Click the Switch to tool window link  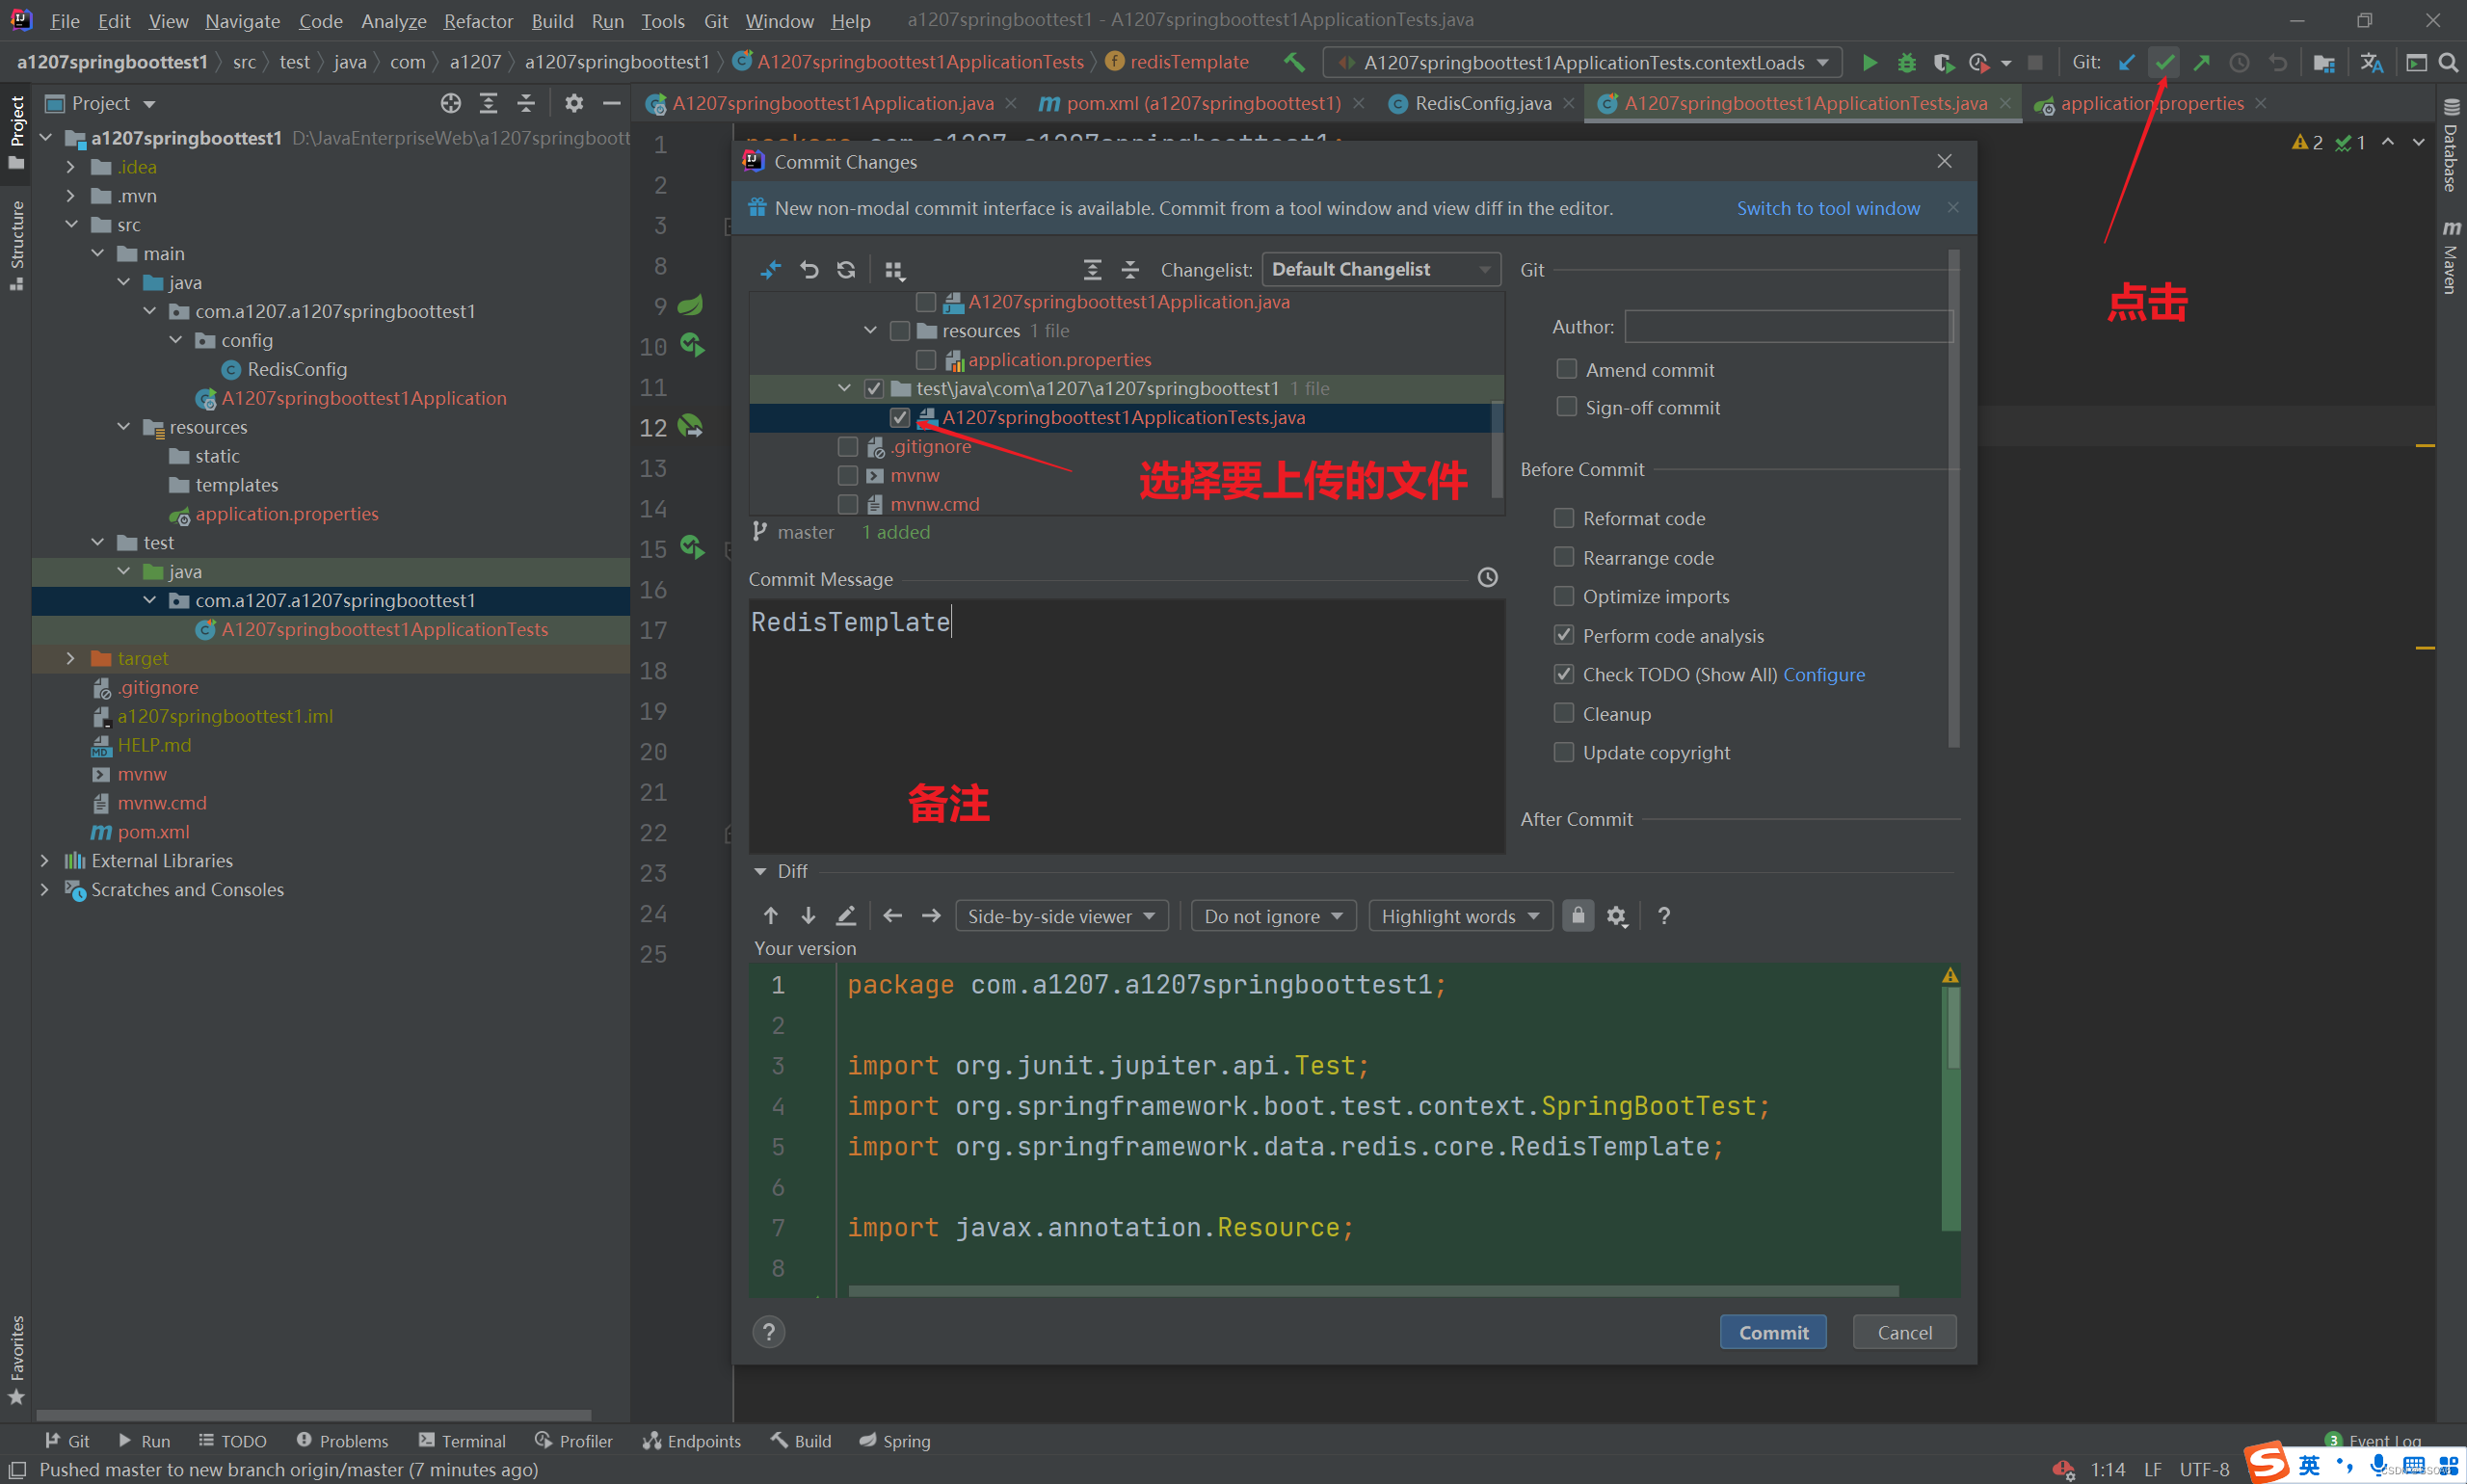[x=1827, y=208]
